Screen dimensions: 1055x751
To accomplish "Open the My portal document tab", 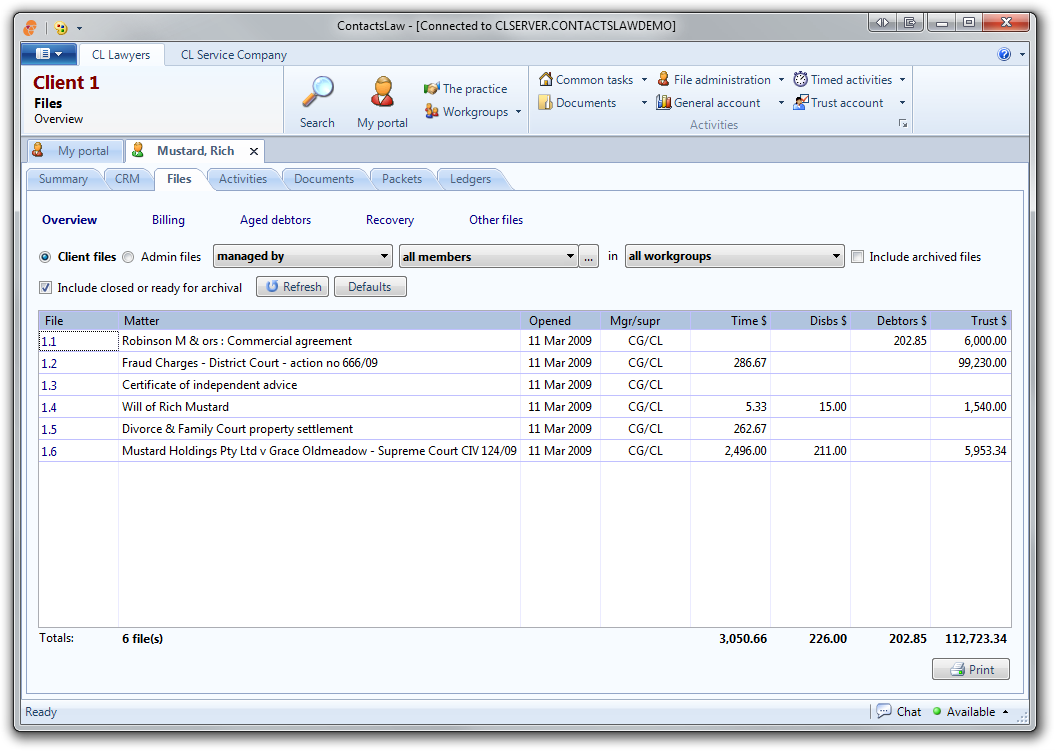I will coord(75,151).
